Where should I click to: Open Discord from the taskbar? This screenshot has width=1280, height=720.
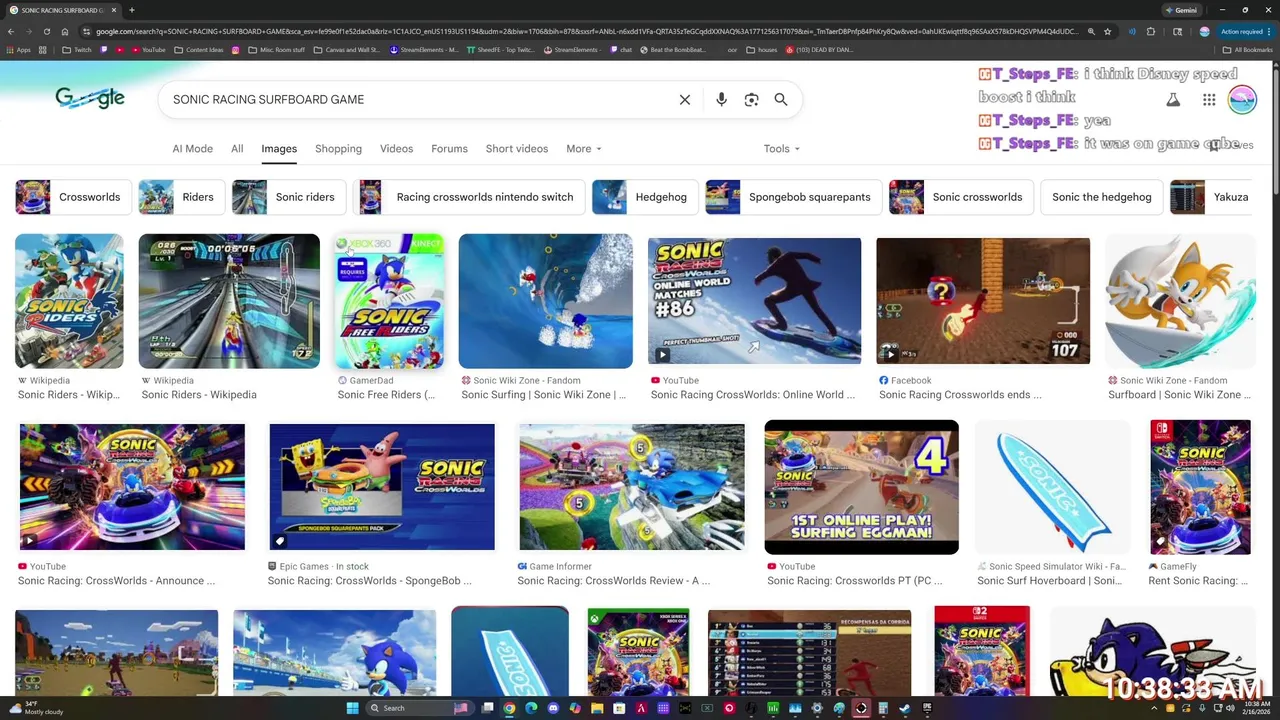coord(553,708)
